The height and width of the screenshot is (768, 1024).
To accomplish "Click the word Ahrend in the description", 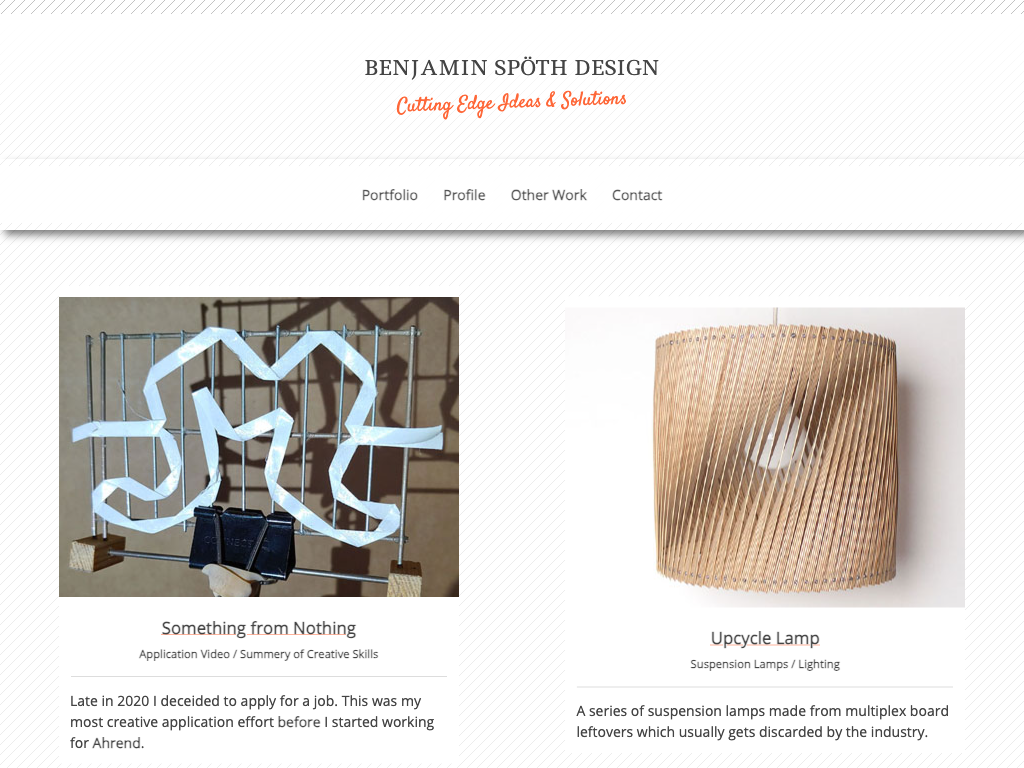I will pyautogui.click(x=116, y=743).
